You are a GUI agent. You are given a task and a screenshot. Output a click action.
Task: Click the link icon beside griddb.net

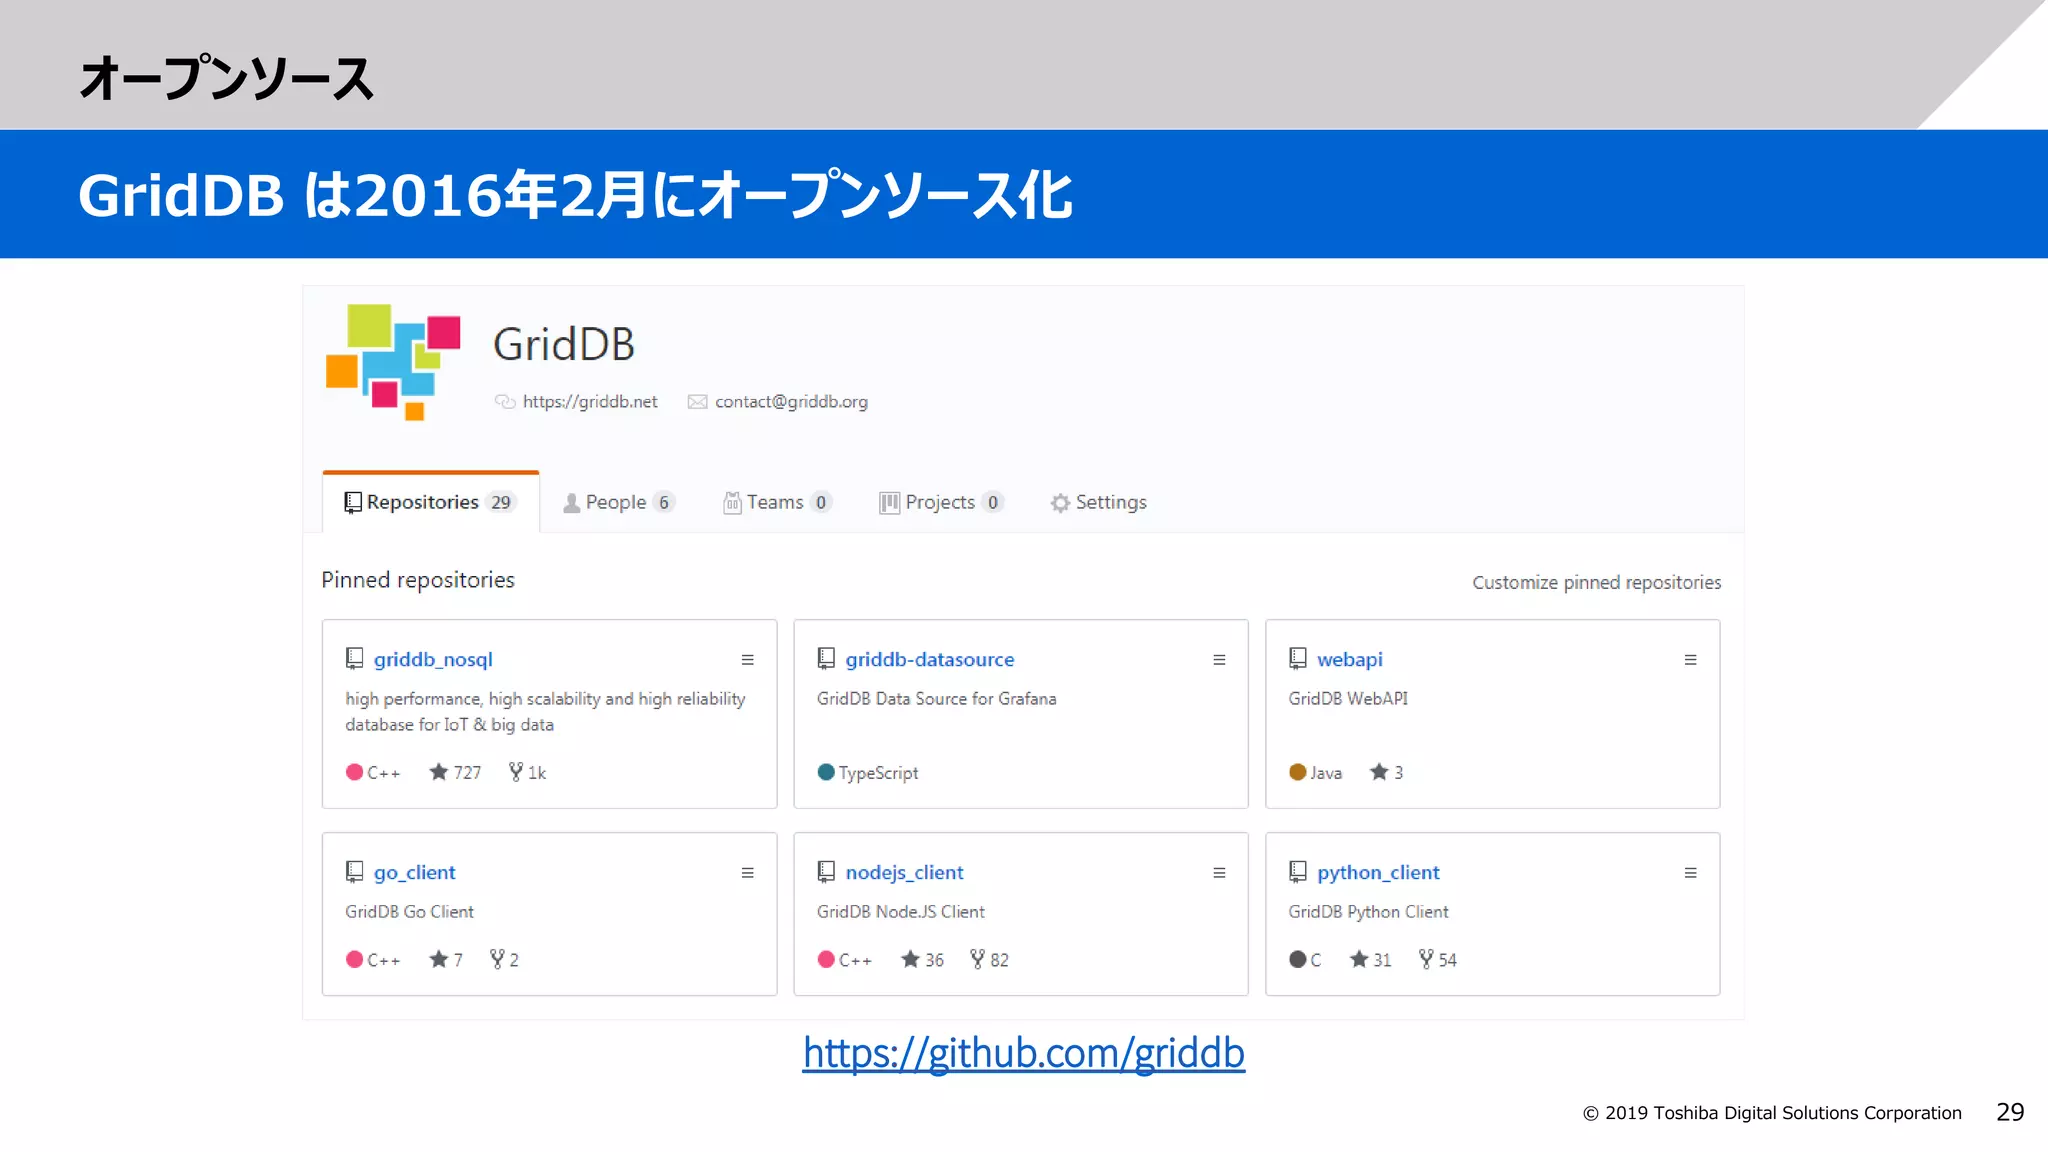(505, 401)
